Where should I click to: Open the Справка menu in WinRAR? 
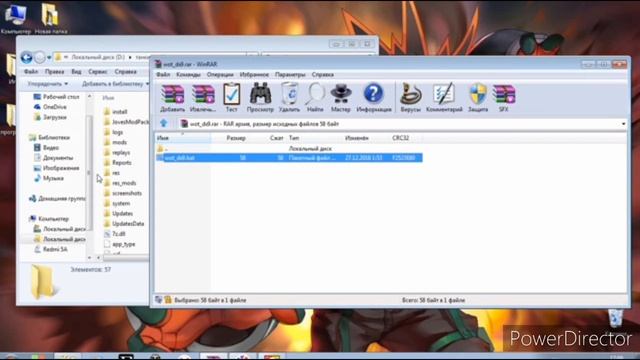(322, 75)
